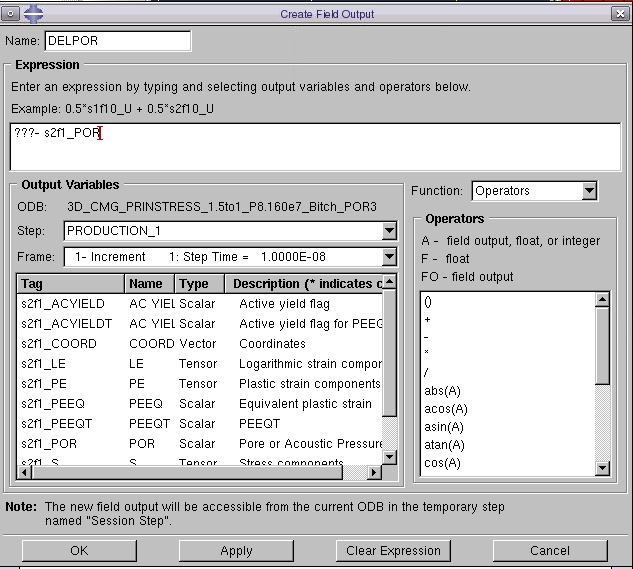Click the variables table scroll left arrow

(x=24, y=472)
